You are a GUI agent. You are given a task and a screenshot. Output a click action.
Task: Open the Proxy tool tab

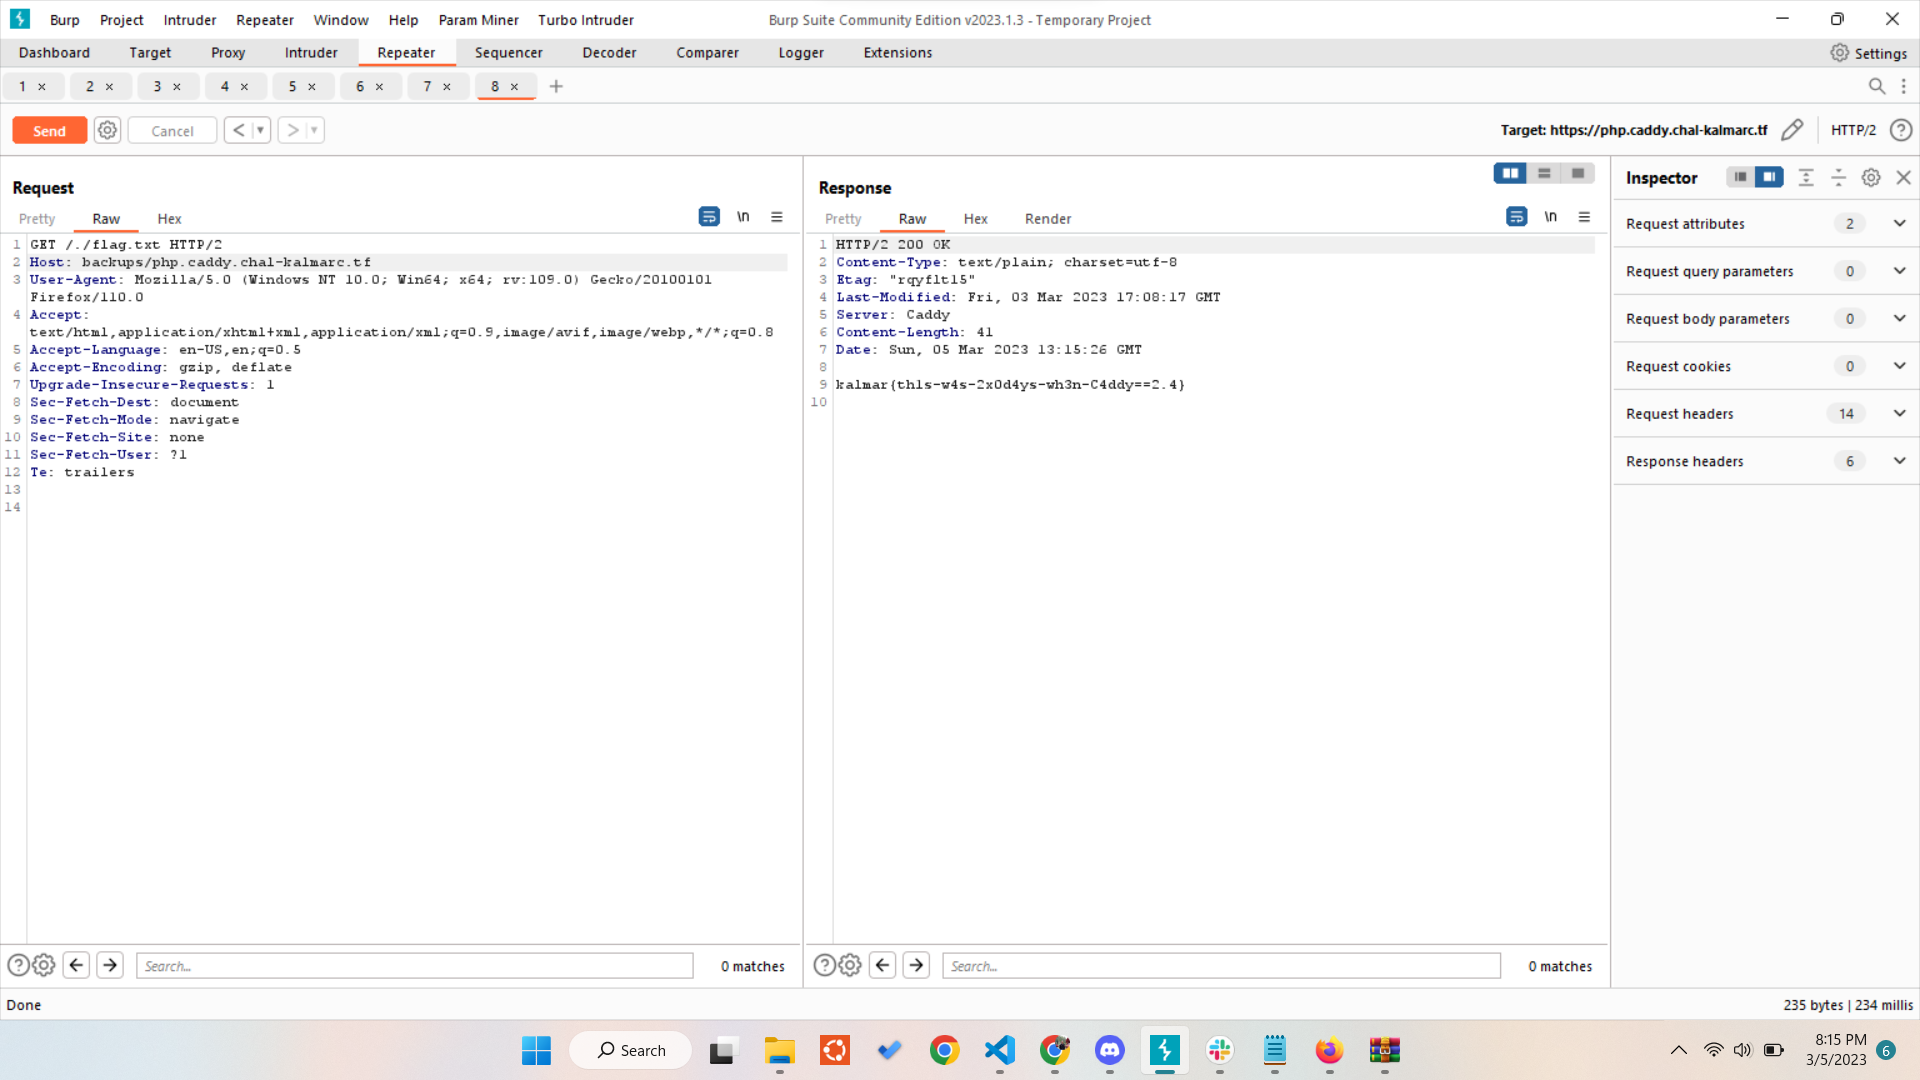click(x=228, y=53)
